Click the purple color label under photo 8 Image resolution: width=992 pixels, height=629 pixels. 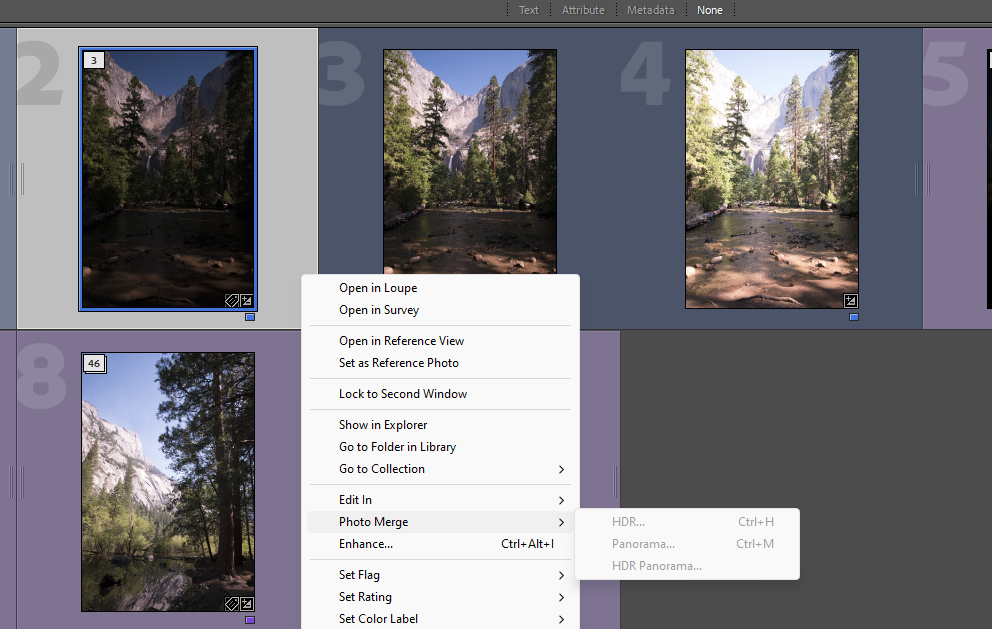click(x=250, y=620)
